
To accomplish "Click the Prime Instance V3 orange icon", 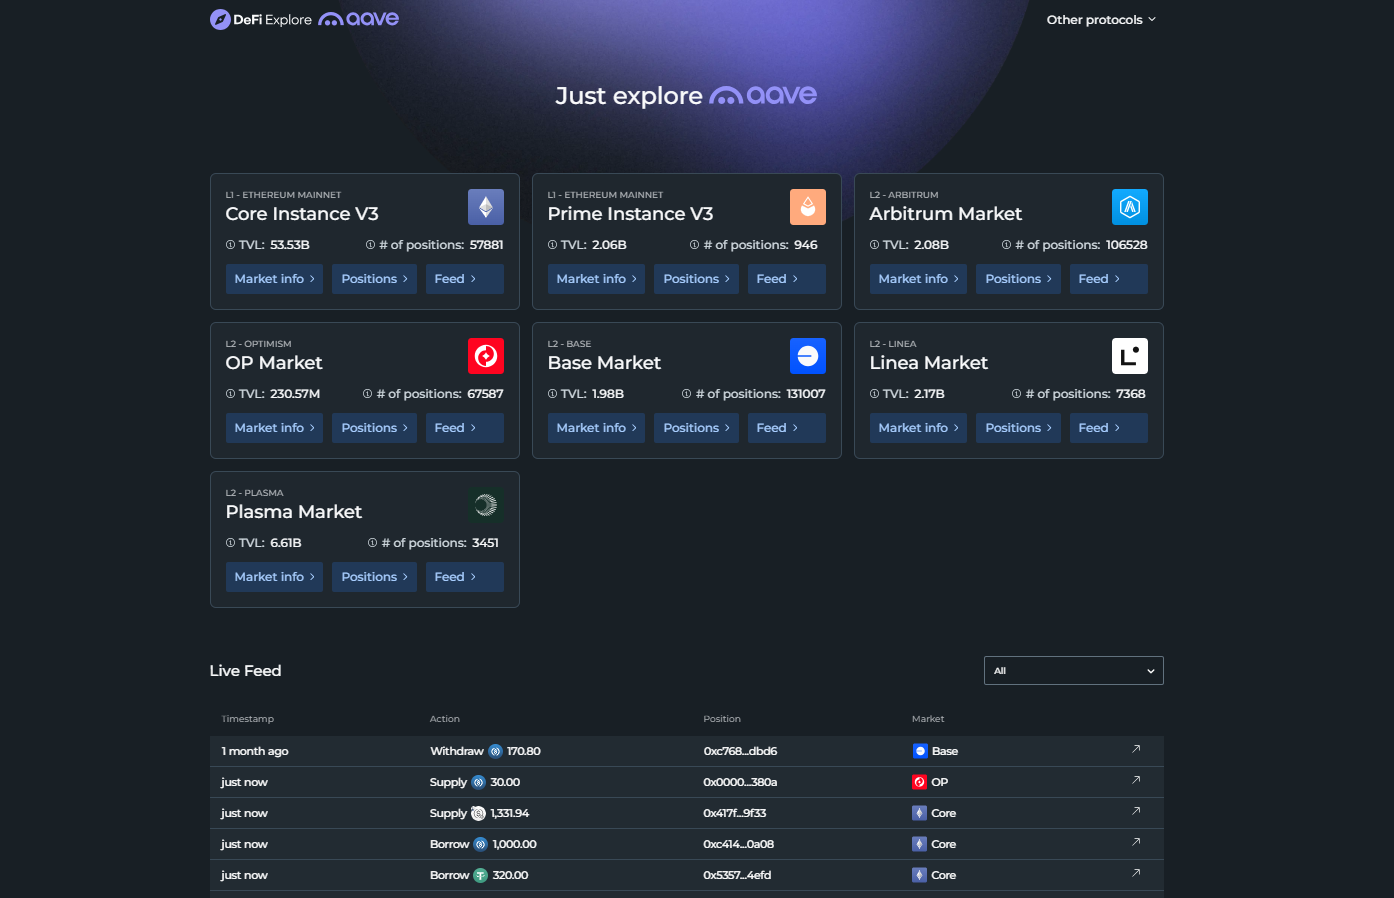I will tap(807, 207).
